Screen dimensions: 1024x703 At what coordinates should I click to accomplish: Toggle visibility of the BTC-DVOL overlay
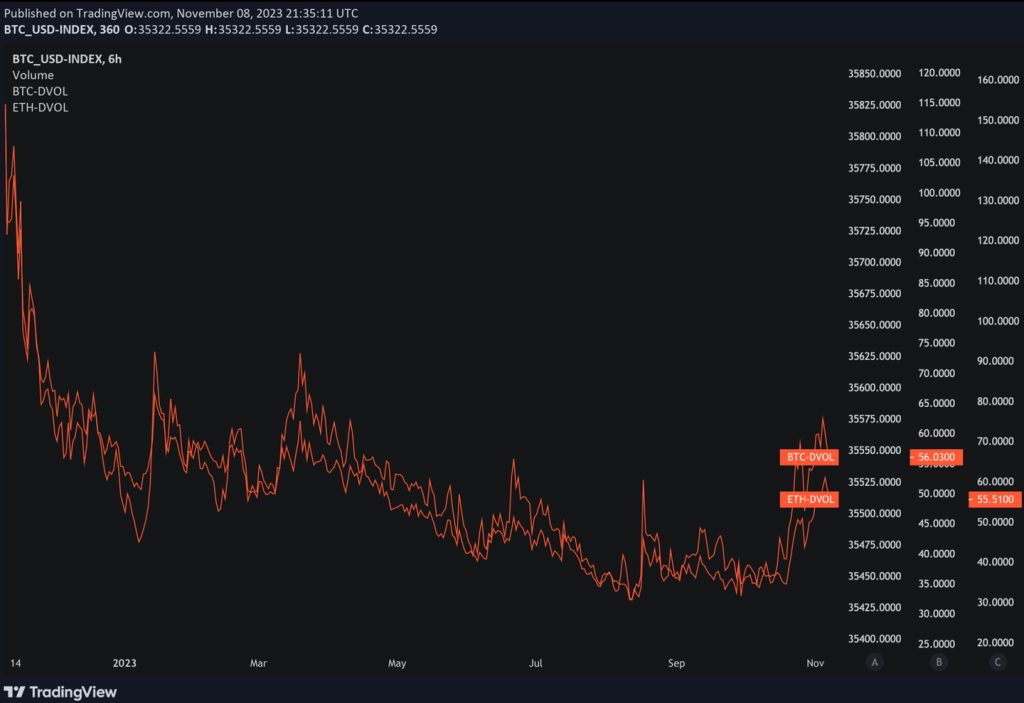click(39, 91)
